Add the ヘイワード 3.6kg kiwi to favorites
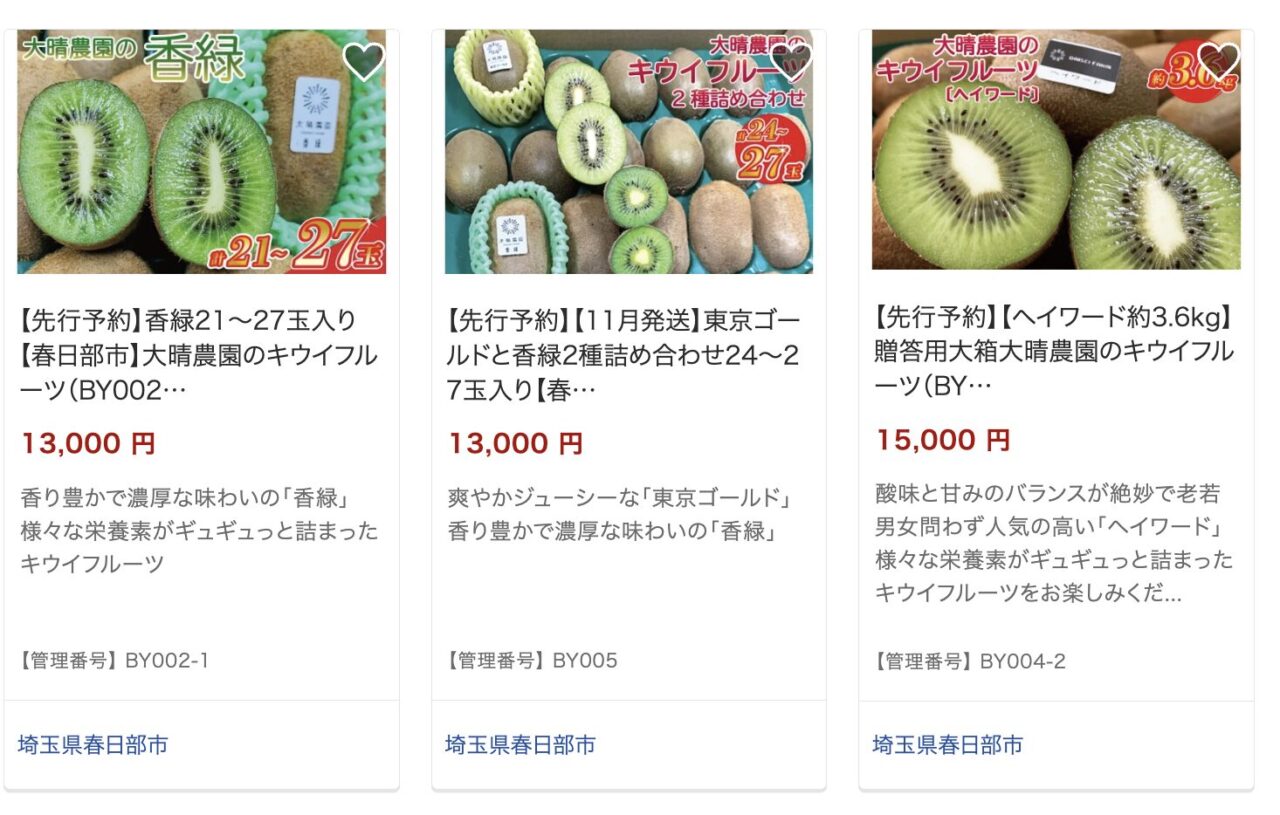The height and width of the screenshot is (815, 1280). [x=1218, y=60]
